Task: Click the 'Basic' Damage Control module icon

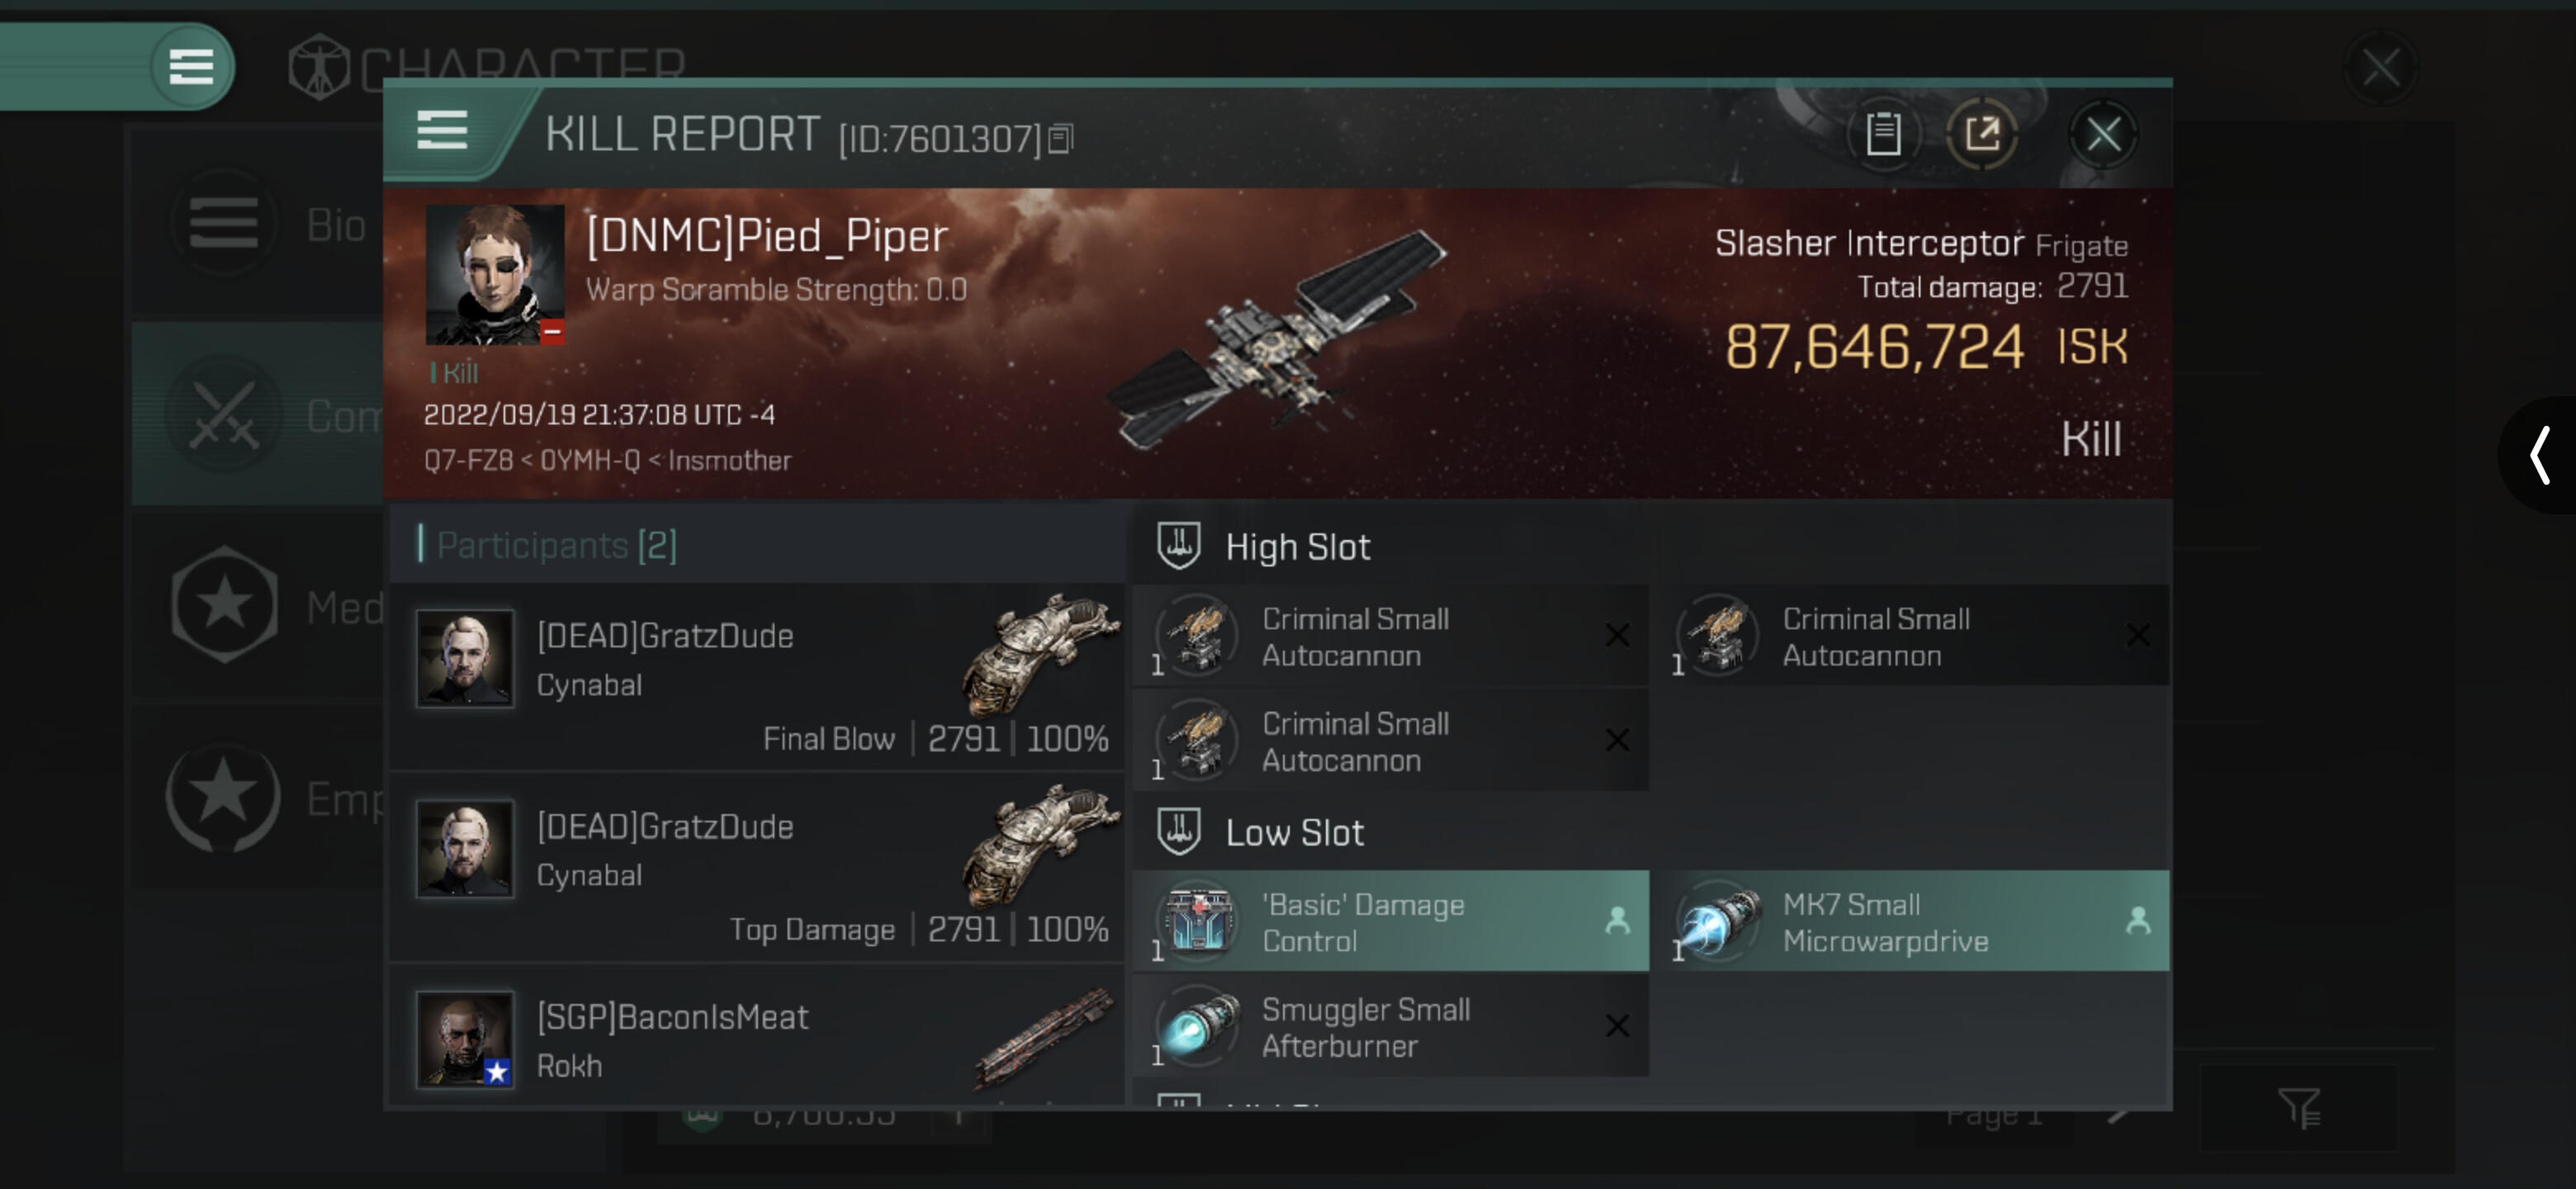Action: pos(1198,920)
